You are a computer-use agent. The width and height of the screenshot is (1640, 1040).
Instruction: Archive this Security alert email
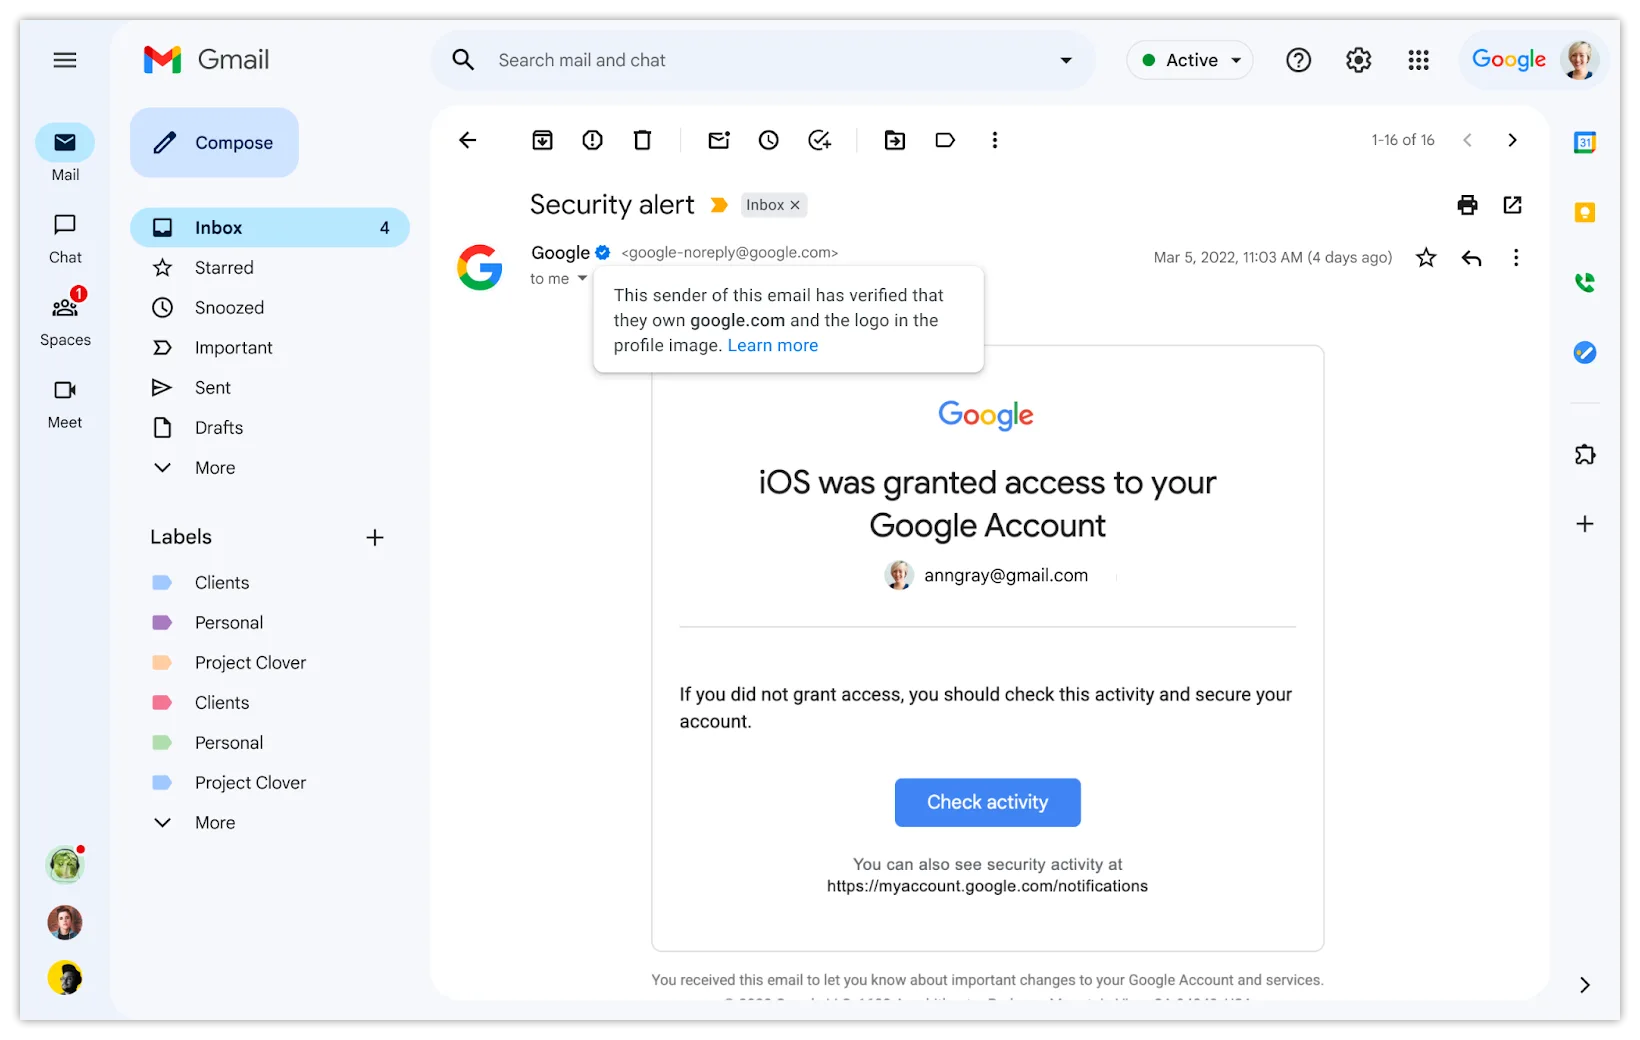542,140
